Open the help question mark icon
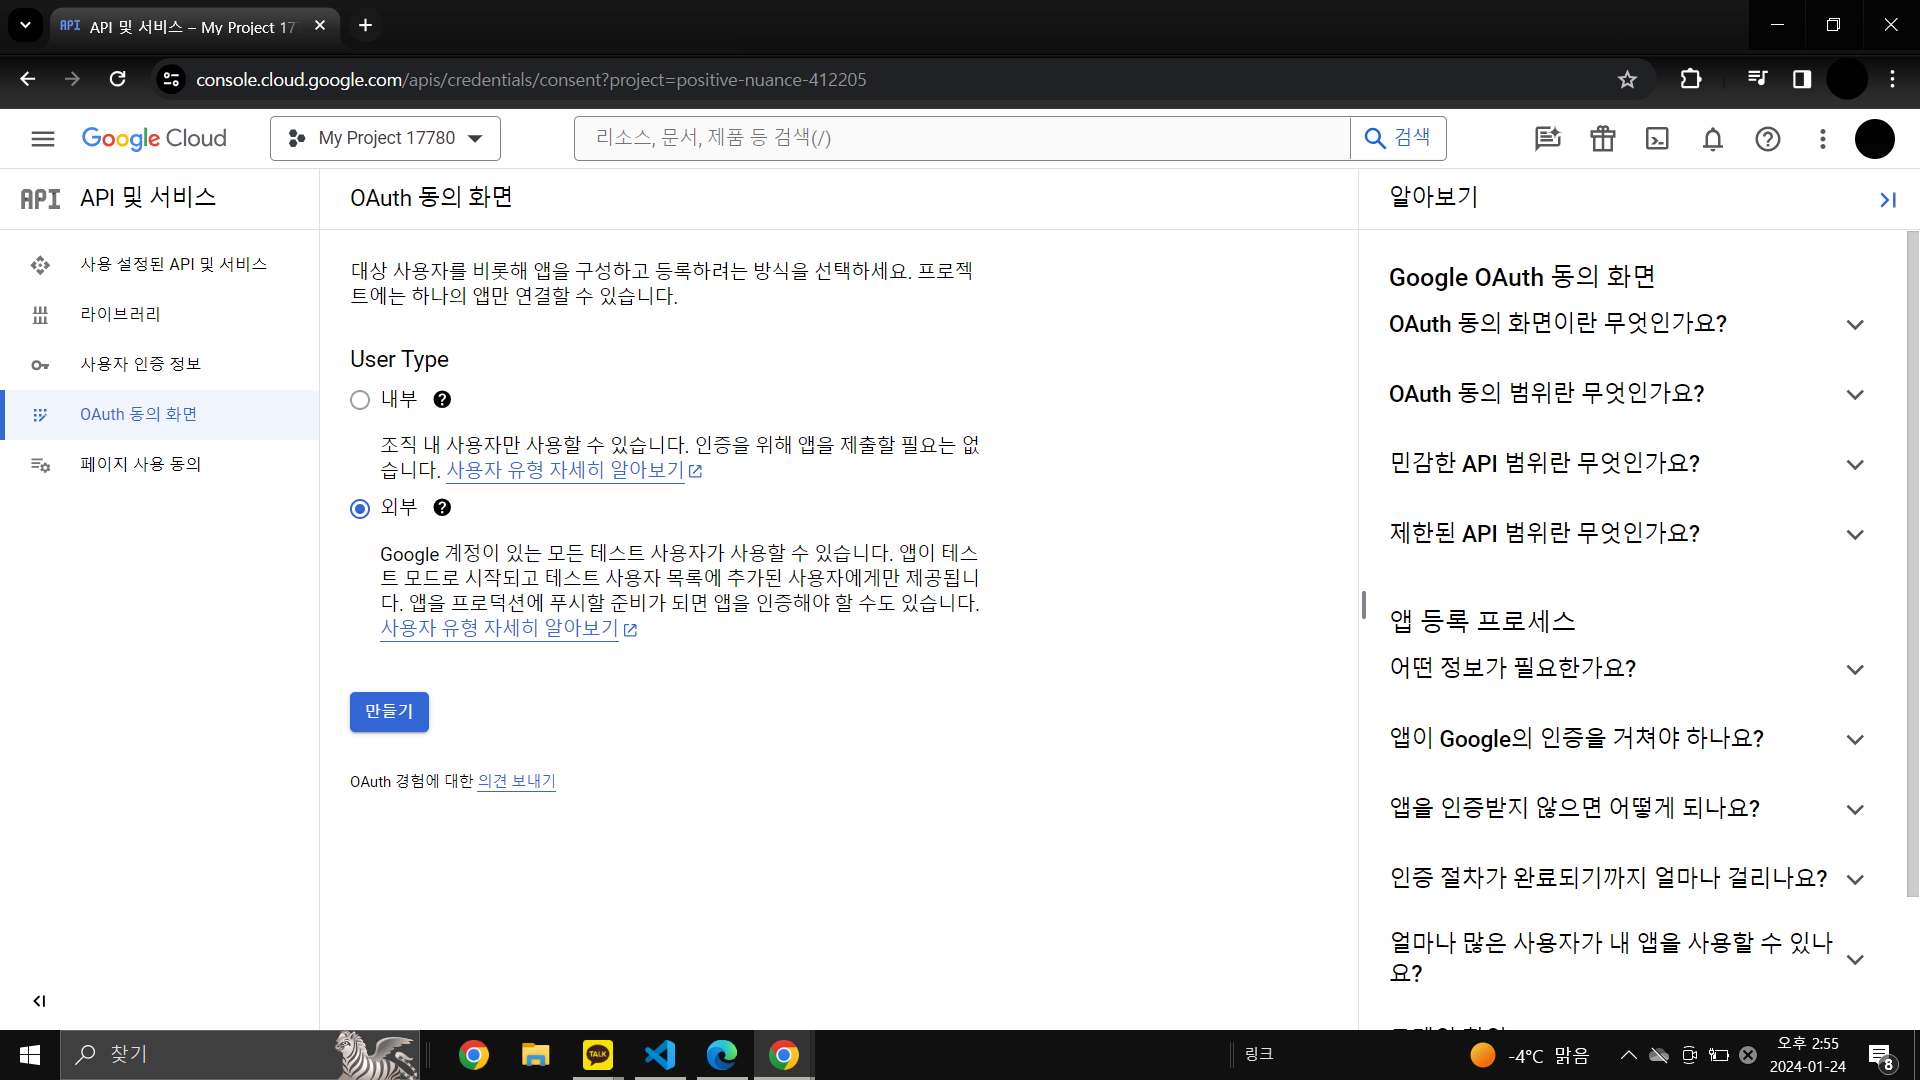The image size is (1920, 1080). coord(1767,139)
